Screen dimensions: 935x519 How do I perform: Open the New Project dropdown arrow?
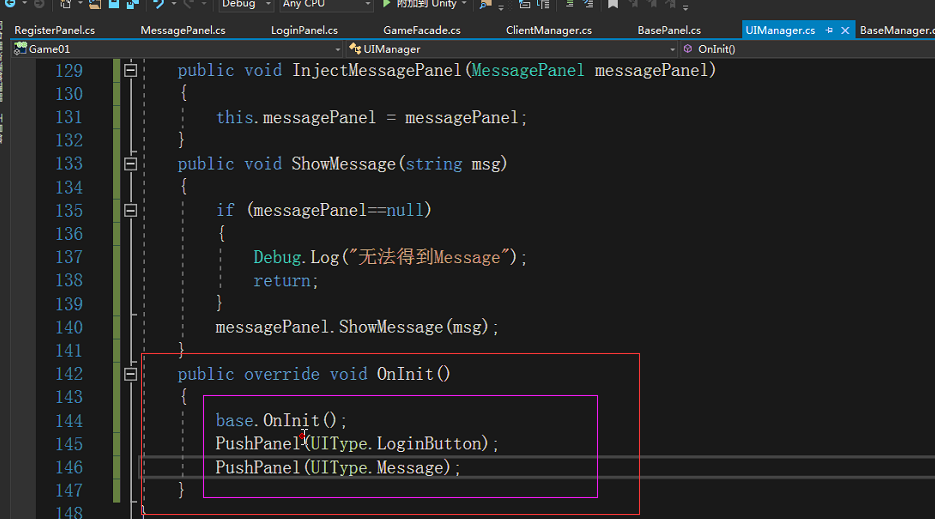80,4
